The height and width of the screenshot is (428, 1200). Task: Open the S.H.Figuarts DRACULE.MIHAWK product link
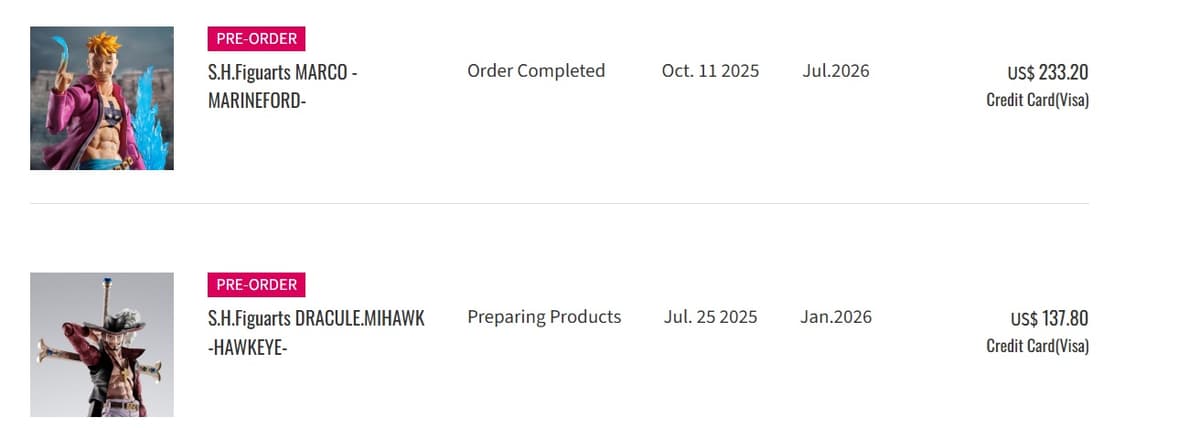[316, 319]
